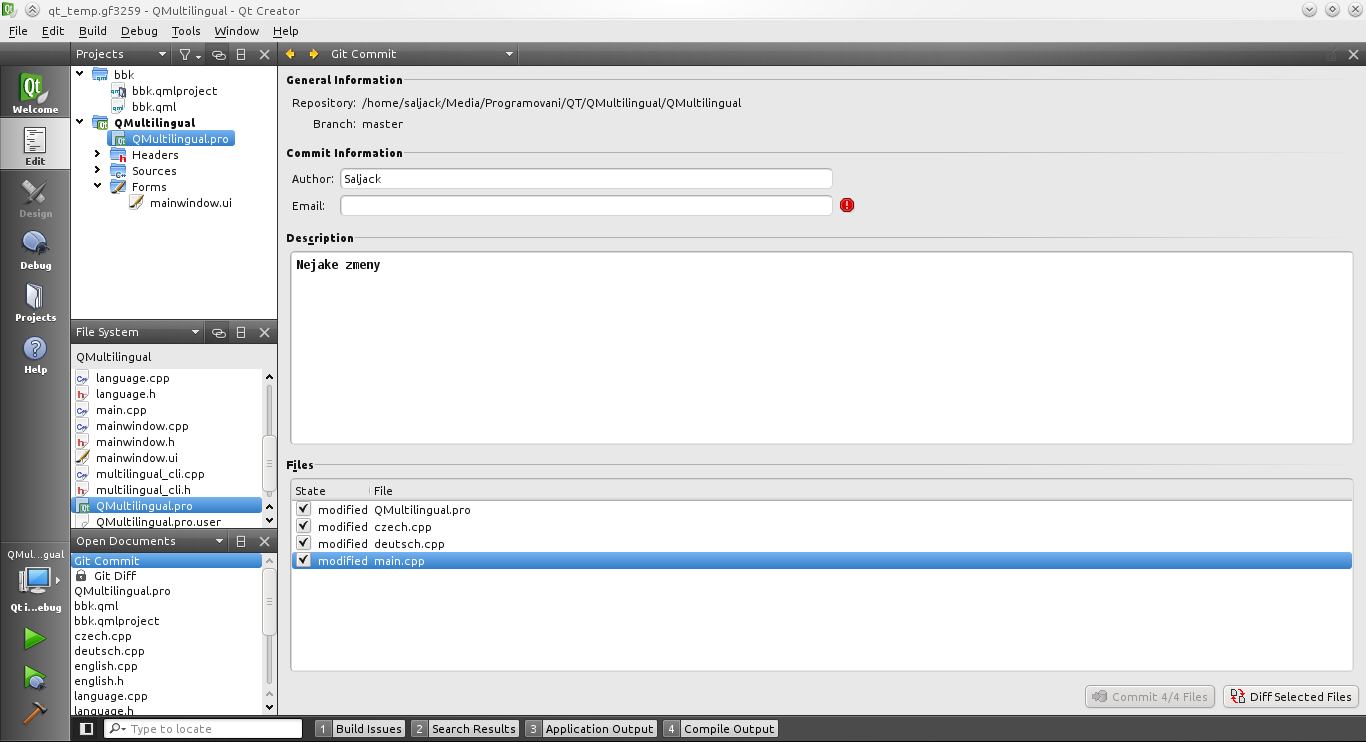Collapse the QMultilingual project node
This screenshot has height=742, width=1366.
[80, 122]
